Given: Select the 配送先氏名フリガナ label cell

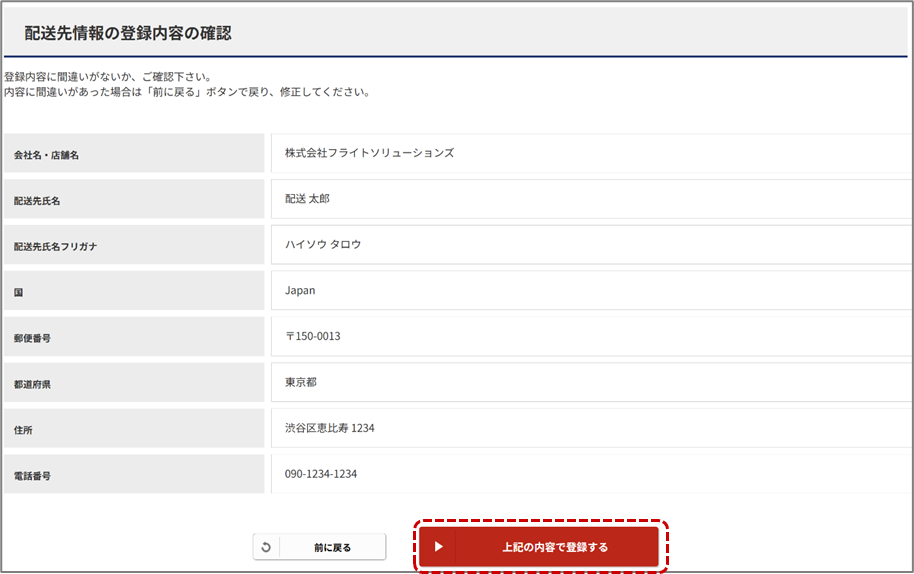Looking at the screenshot, I should (x=134, y=245).
